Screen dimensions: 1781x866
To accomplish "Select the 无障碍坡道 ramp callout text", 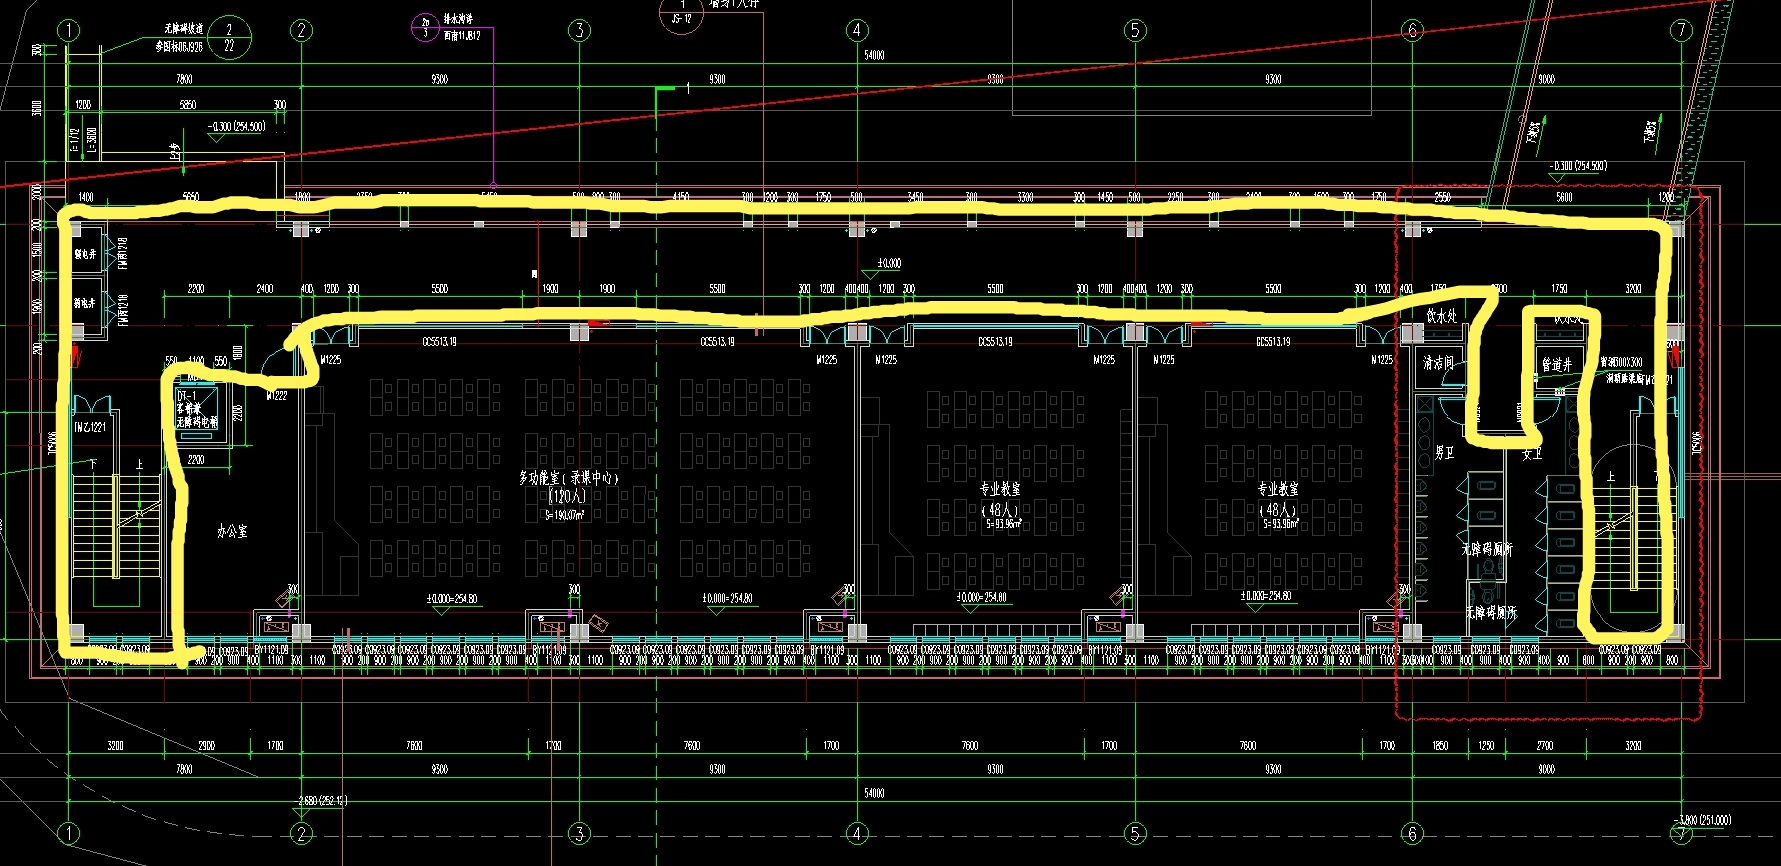I will pyautogui.click(x=184, y=29).
